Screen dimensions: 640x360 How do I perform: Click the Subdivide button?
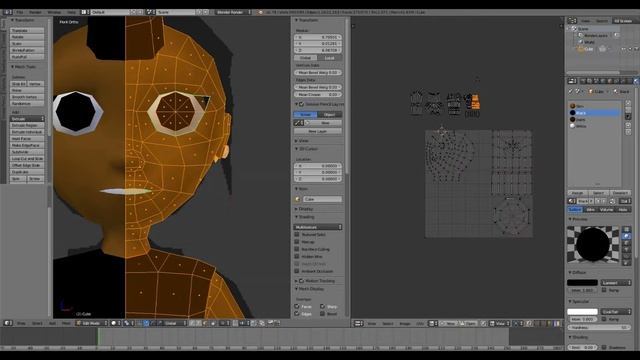click(x=27, y=152)
